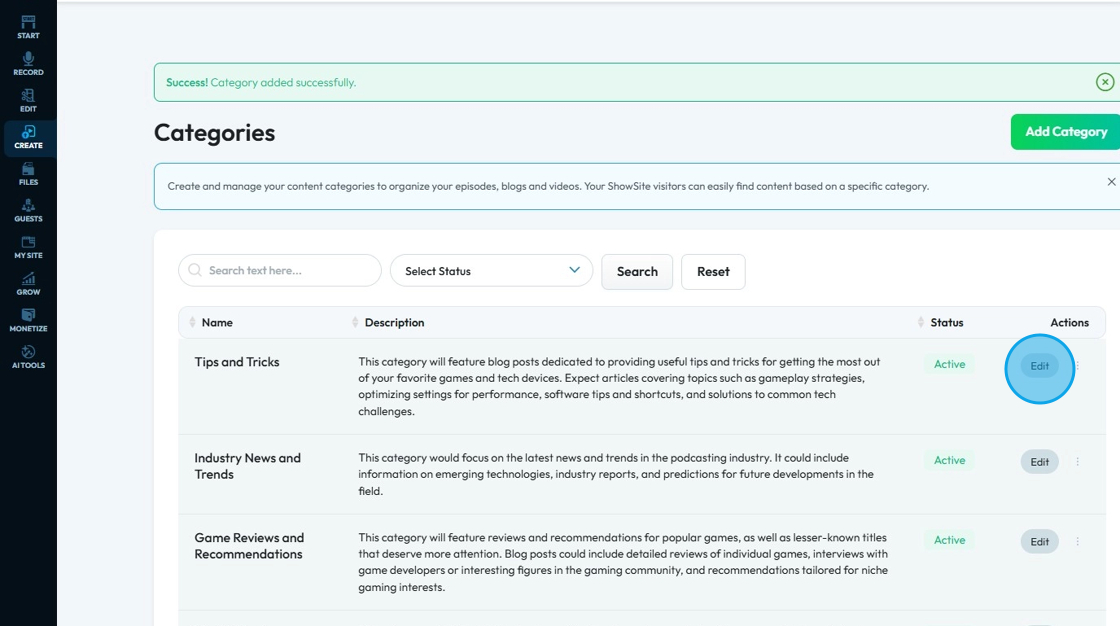Open the Files section icon
The image size is (1120, 626).
[x=28, y=174]
